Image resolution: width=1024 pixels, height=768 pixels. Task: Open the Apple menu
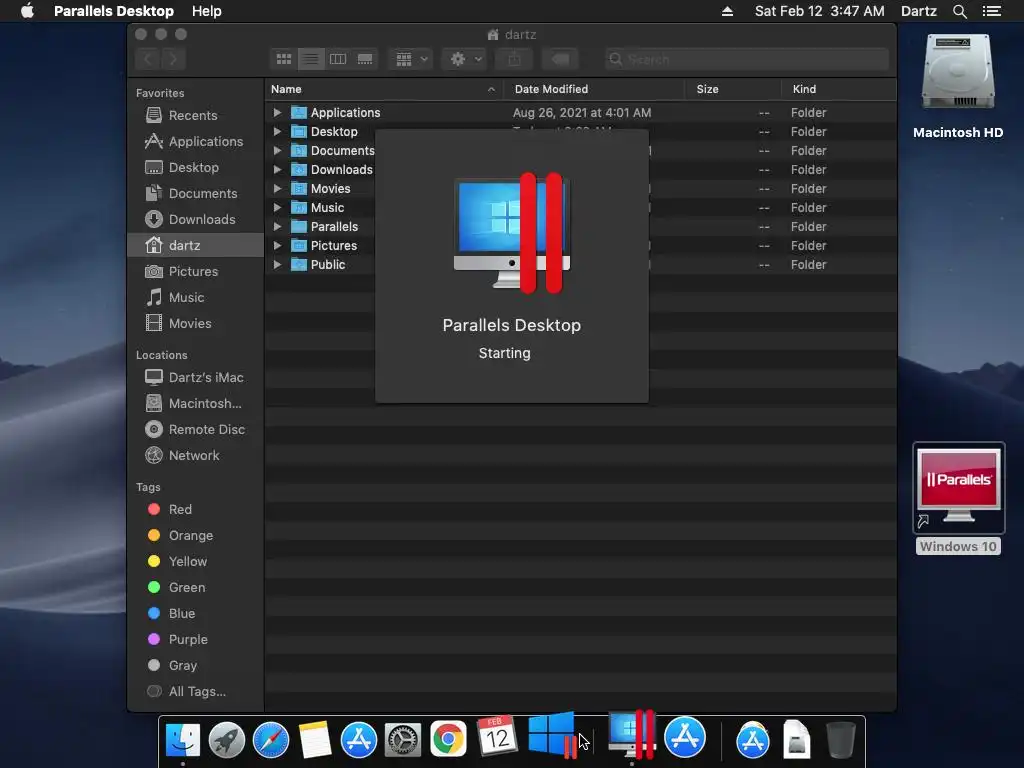click(27, 11)
